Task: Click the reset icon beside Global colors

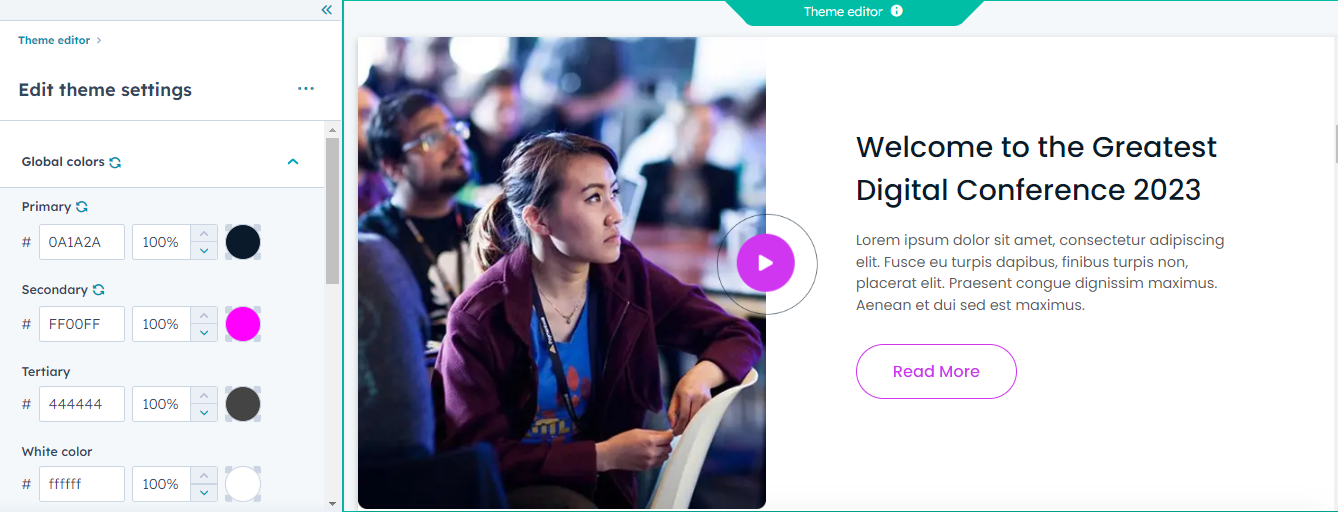Action: [115, 162]
